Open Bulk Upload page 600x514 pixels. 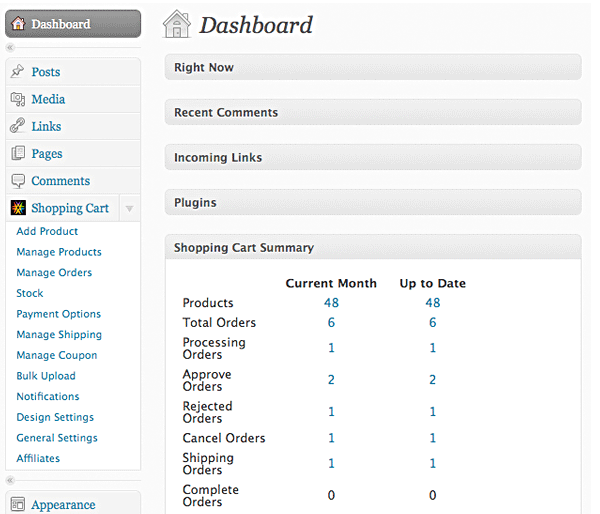coord(46,376)
